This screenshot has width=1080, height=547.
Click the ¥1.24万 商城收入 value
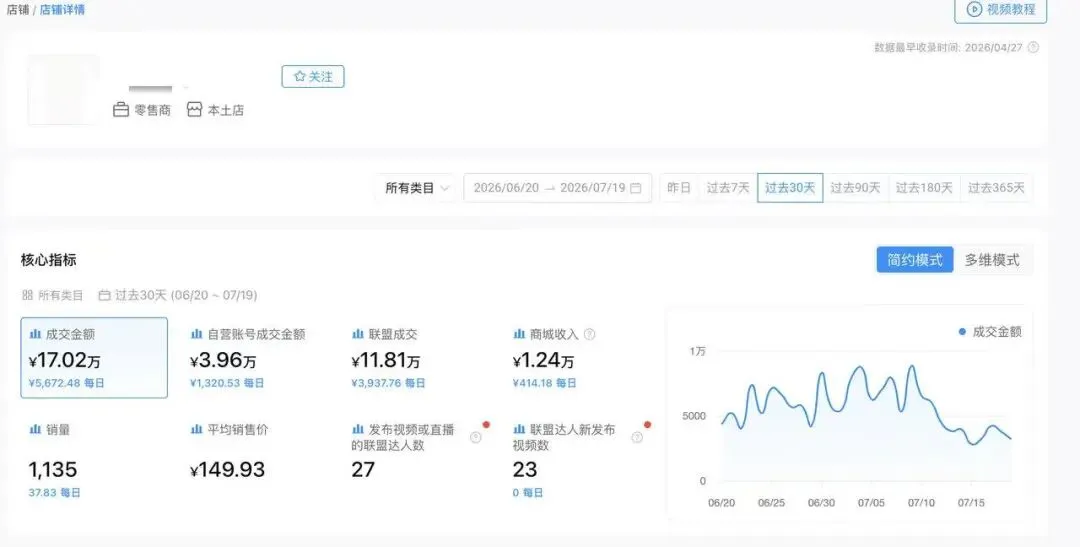(543, 360)
